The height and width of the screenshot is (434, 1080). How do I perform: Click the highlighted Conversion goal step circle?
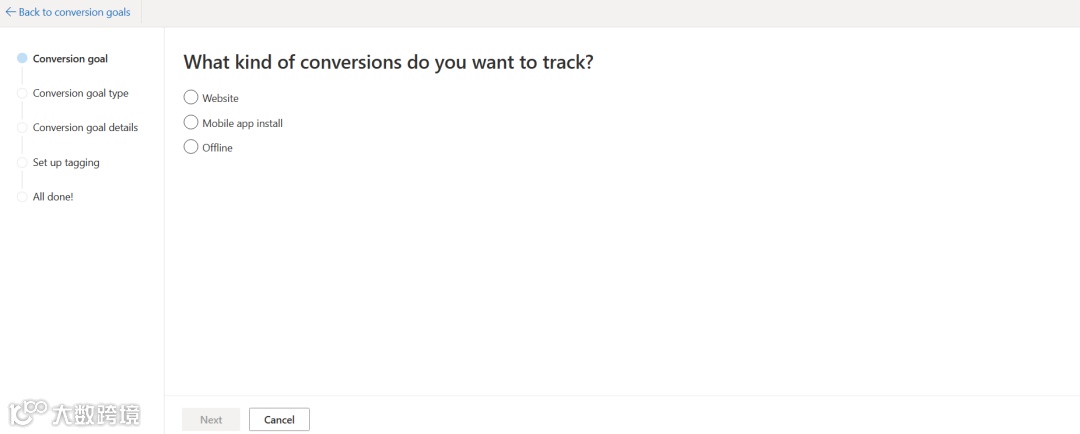pyautogui.click(x=22, y=59)
